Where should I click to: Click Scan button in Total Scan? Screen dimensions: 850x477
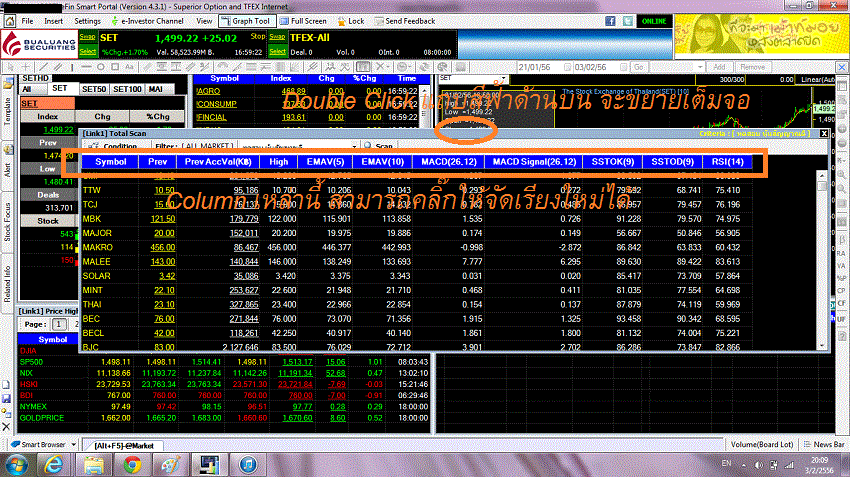point(378,146)
